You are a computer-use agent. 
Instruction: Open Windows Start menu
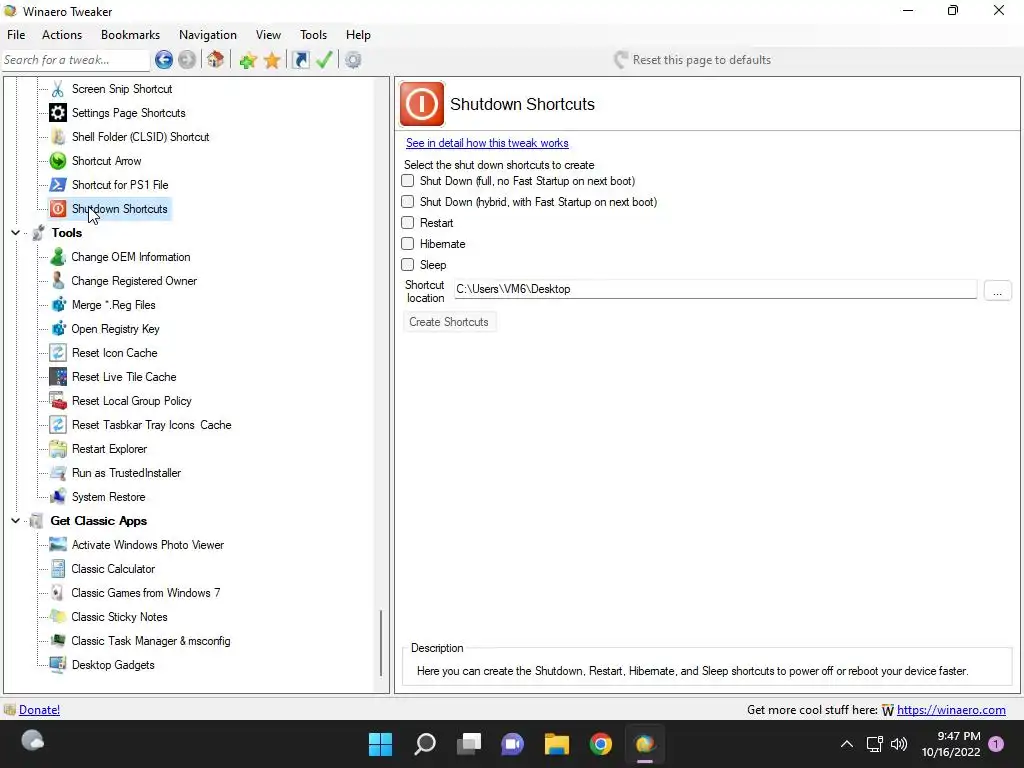pyautogui.click(x=380, y=744)
